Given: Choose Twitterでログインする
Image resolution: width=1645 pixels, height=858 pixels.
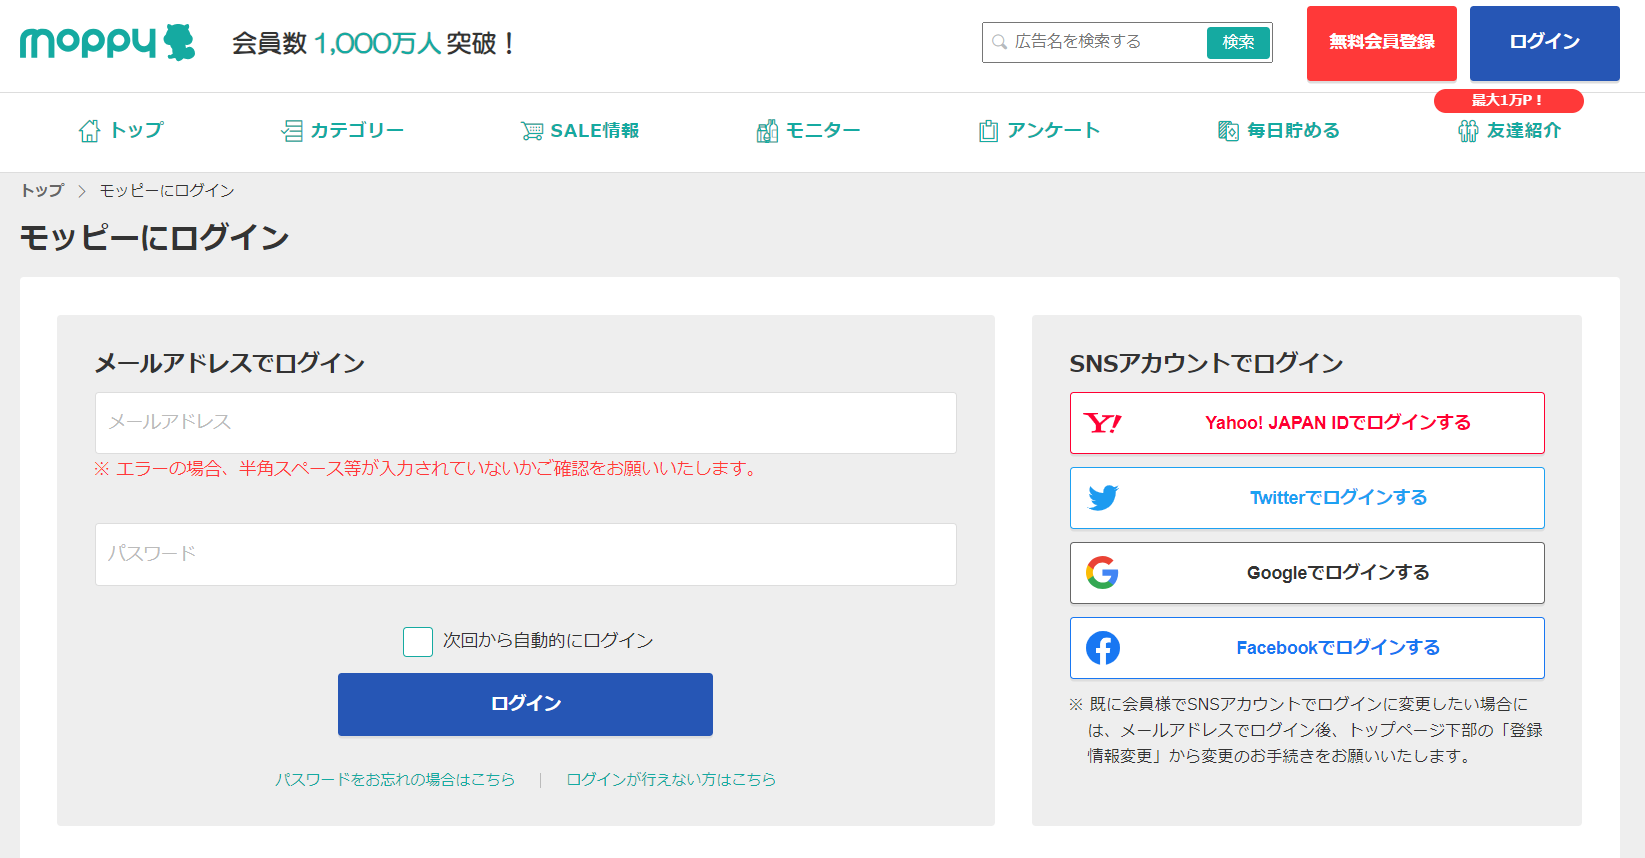Looking at the screenshot, I should (1307, 498).
